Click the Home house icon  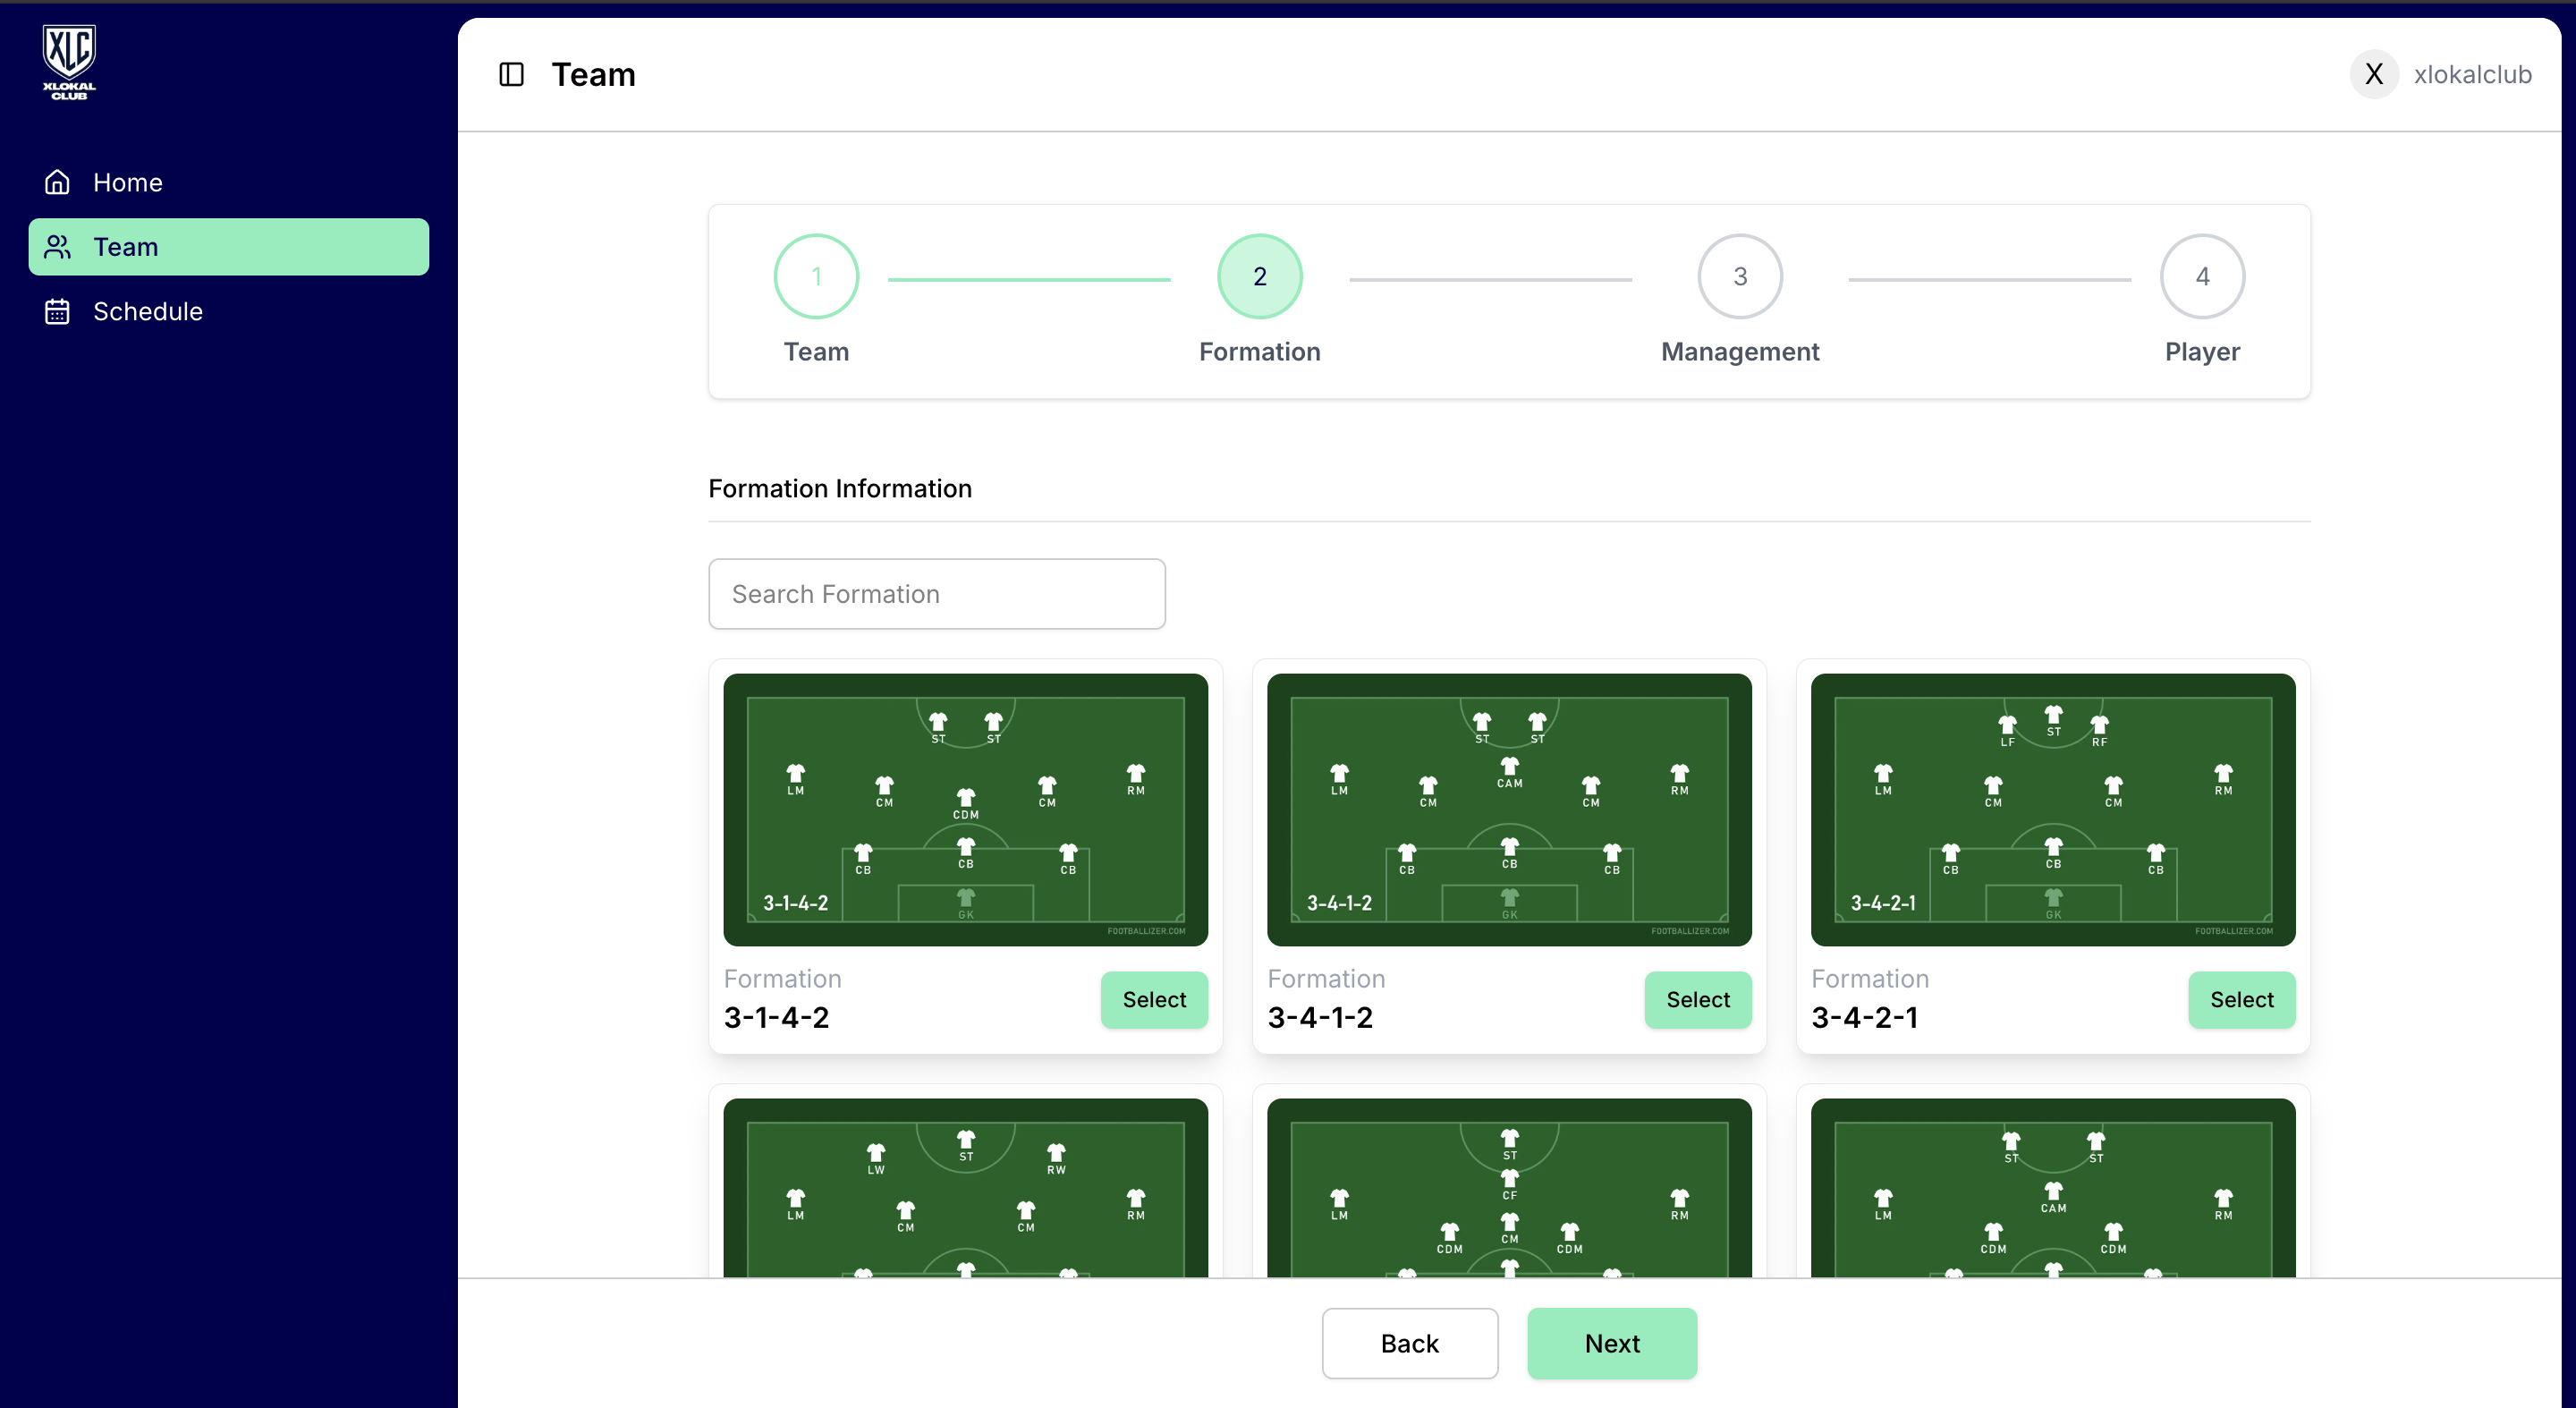(x=57, y=182)
